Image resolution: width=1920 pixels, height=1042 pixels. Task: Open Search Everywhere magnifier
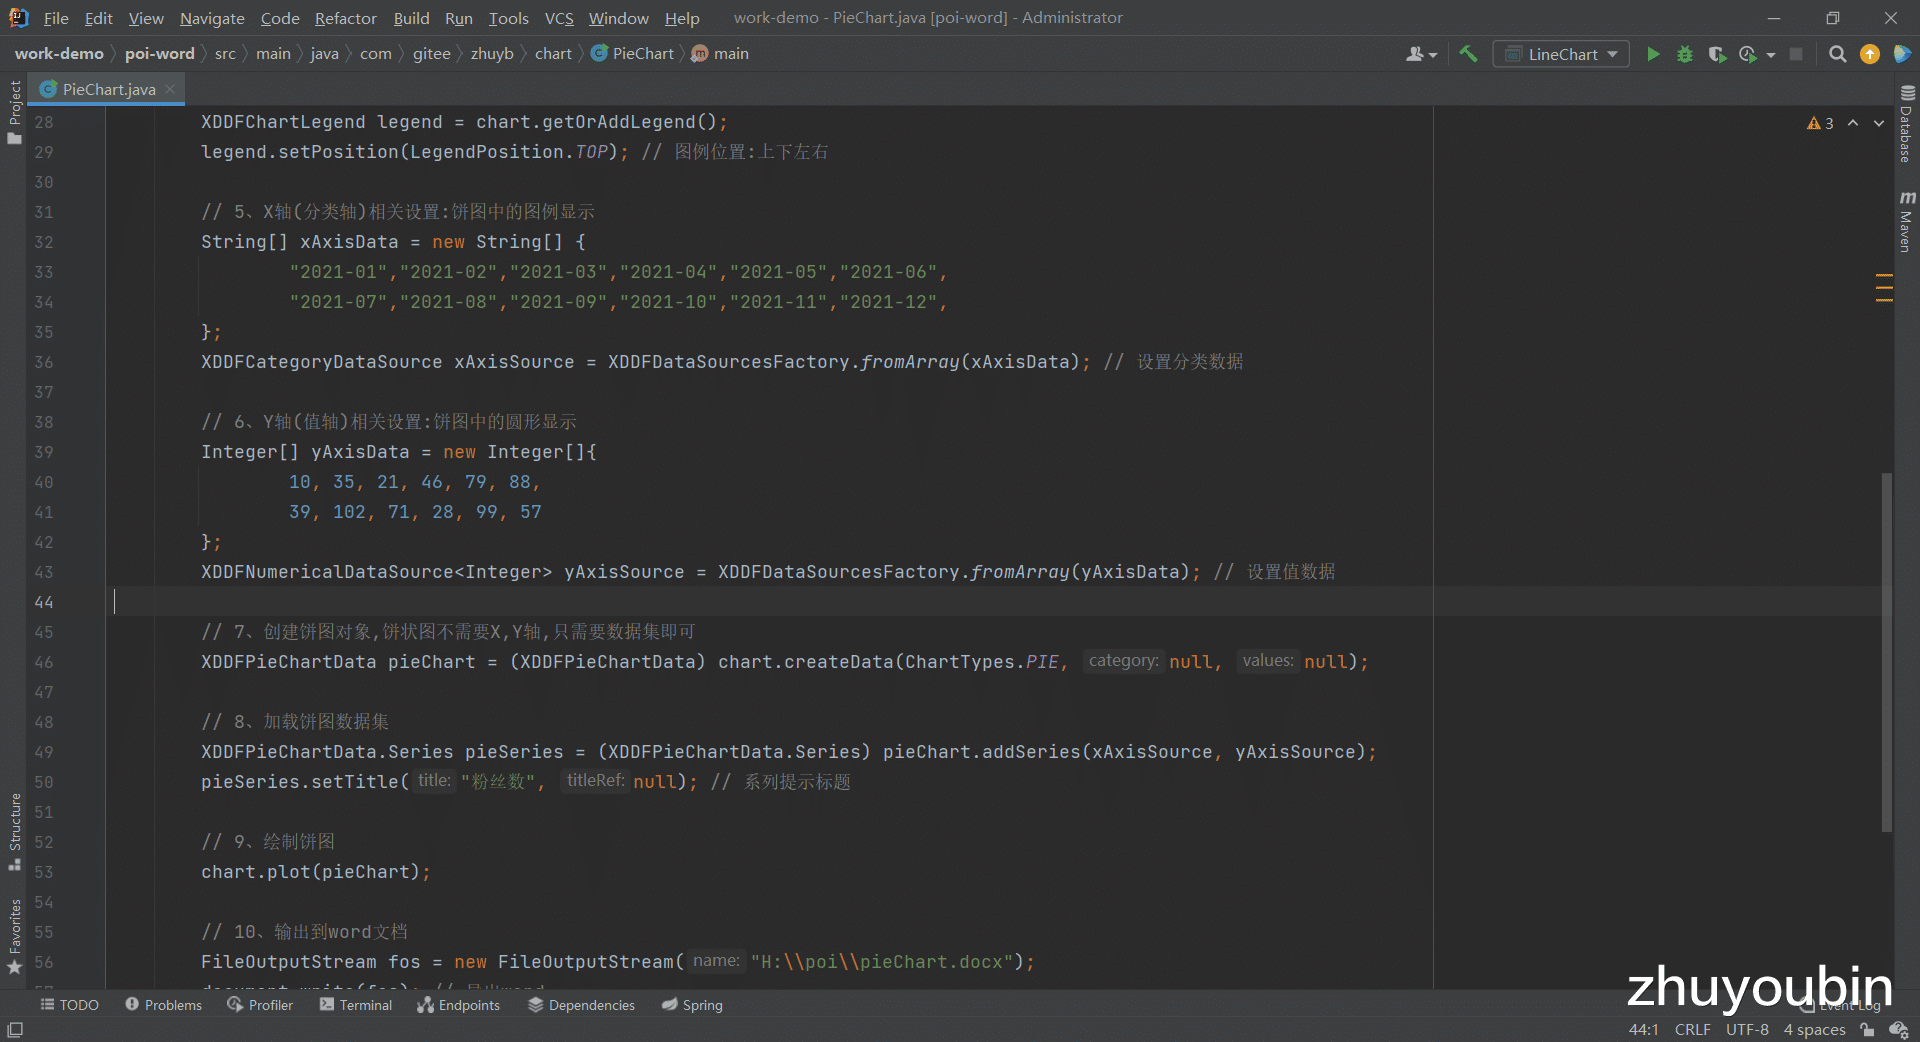(x=1837, y=54)
